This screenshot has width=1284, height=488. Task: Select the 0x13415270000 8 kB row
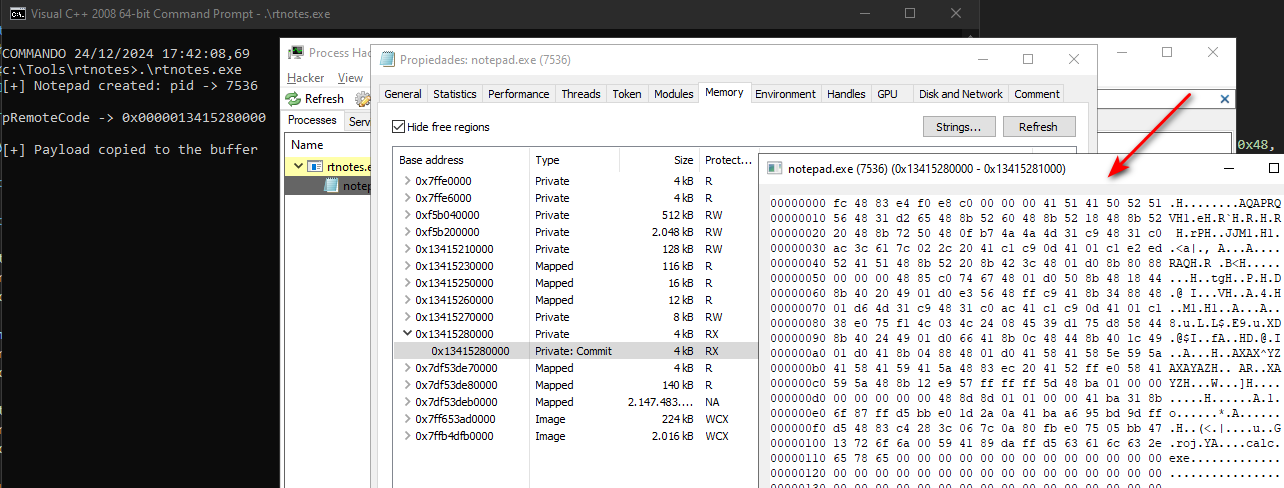pos(575,317)
